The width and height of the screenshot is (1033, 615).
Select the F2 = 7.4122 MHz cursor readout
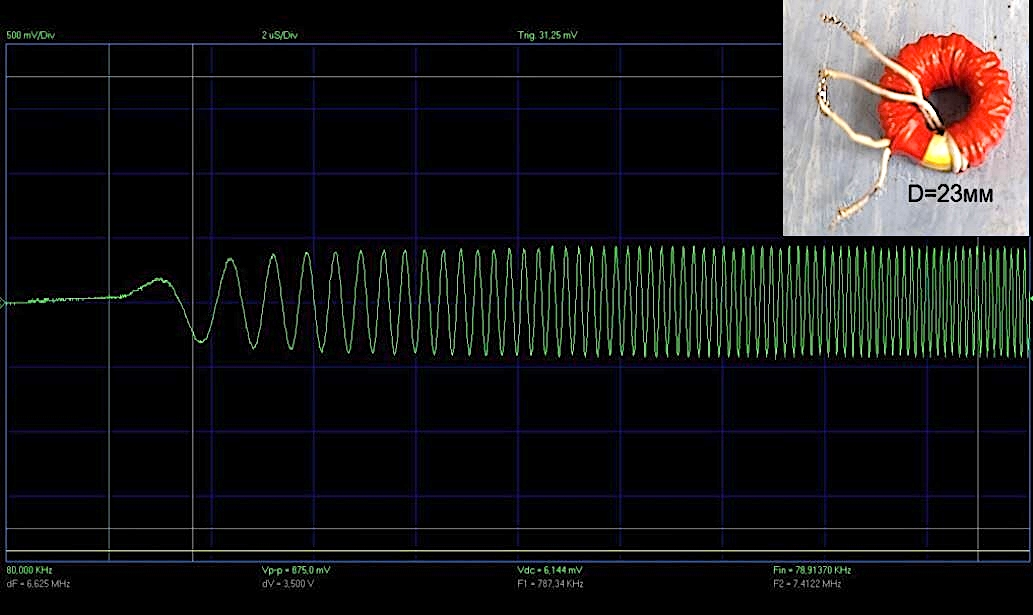click(807, 583)
